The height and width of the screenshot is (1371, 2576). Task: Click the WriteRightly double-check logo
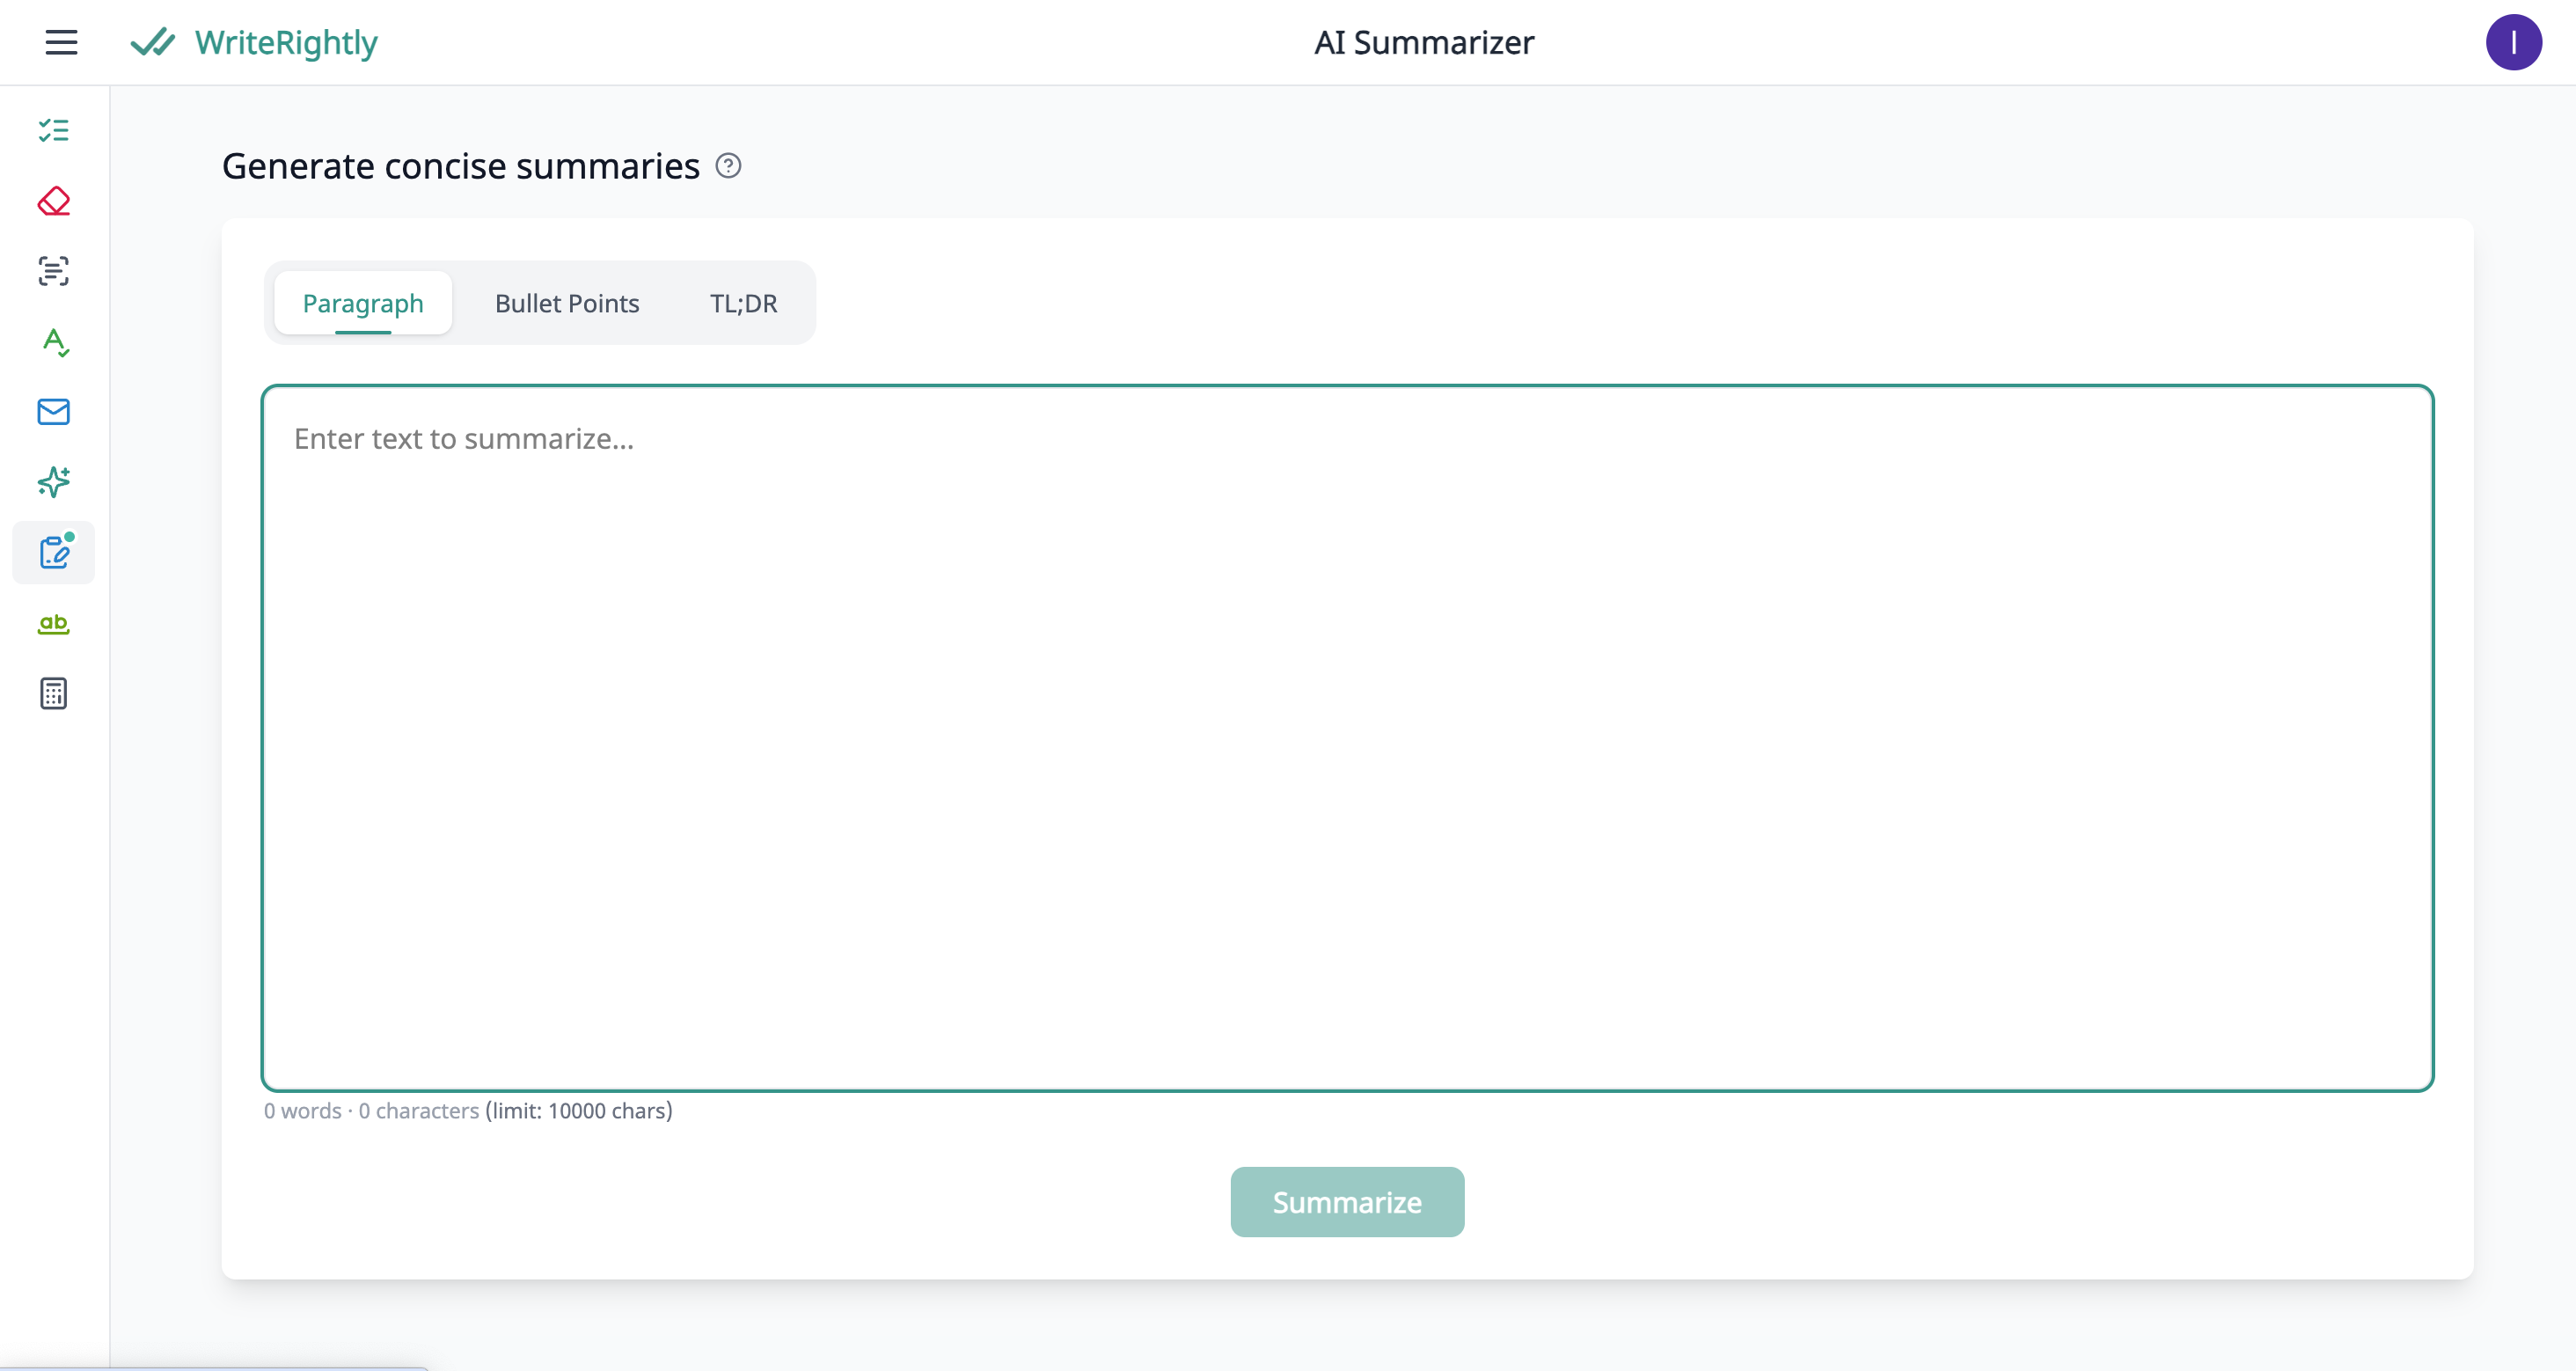point(153,42)
